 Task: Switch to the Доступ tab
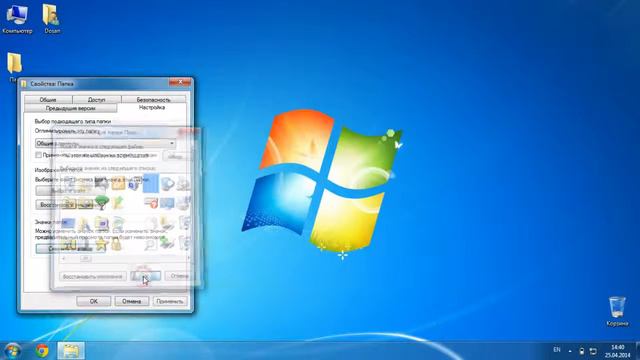(96, 100)
